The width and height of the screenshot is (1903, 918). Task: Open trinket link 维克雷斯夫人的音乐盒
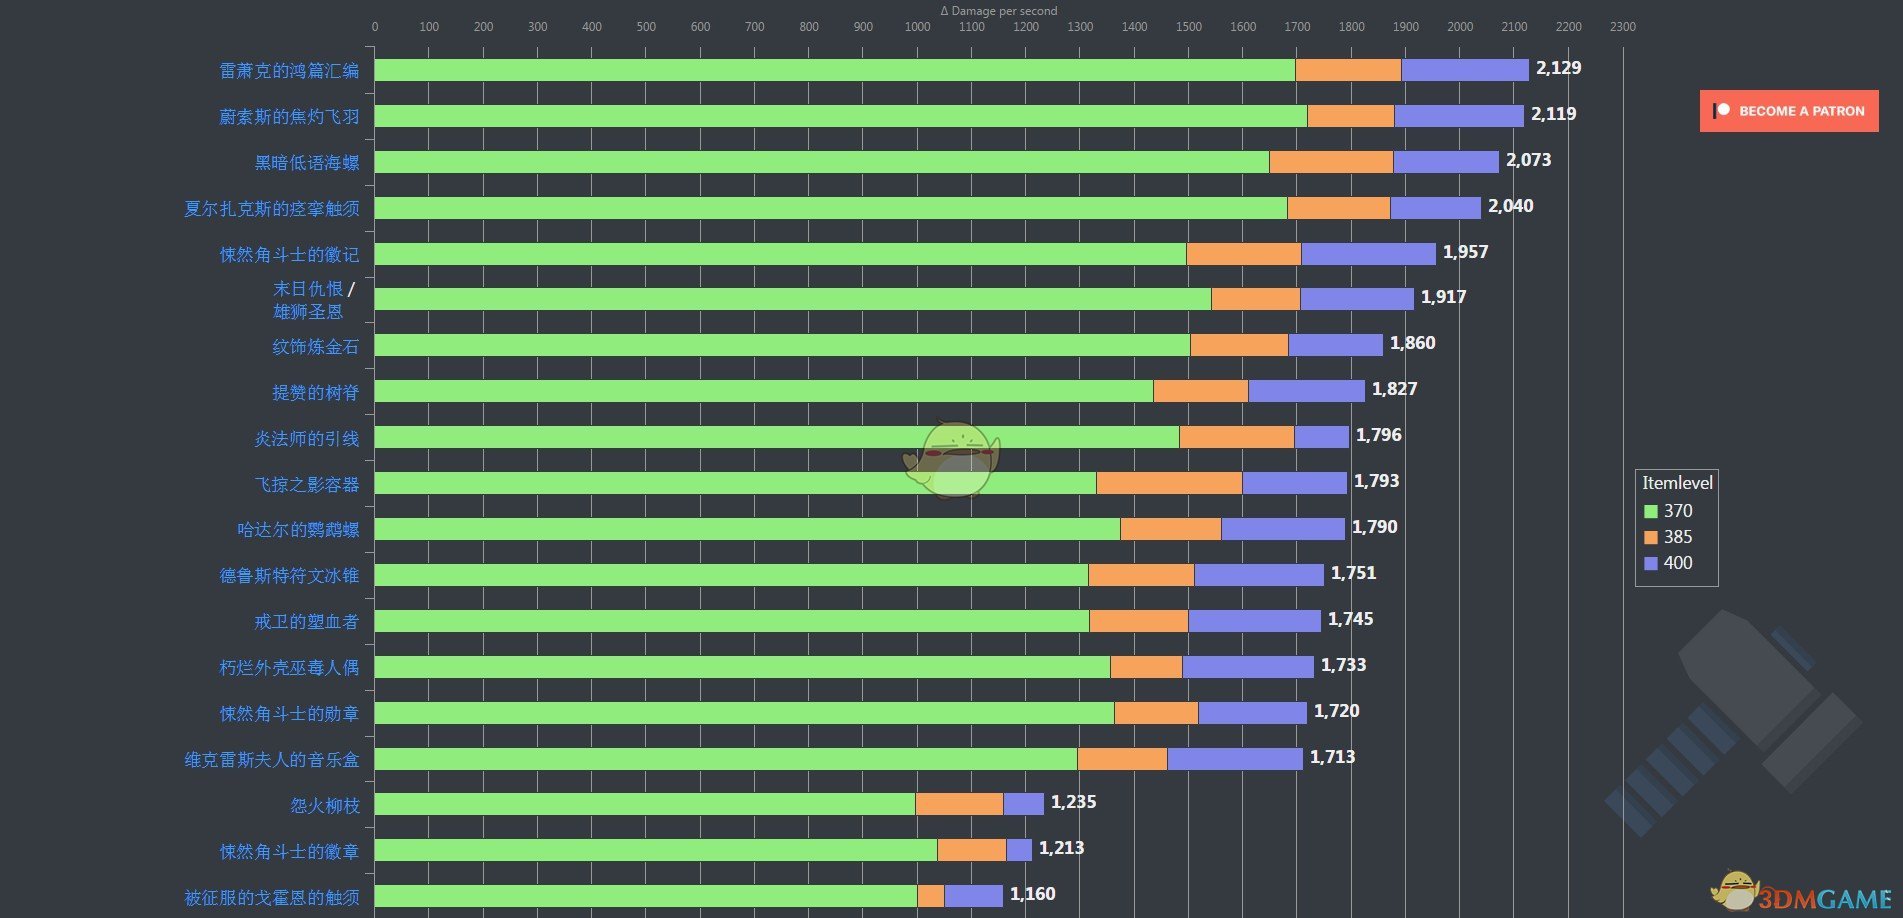click(272, 759)
